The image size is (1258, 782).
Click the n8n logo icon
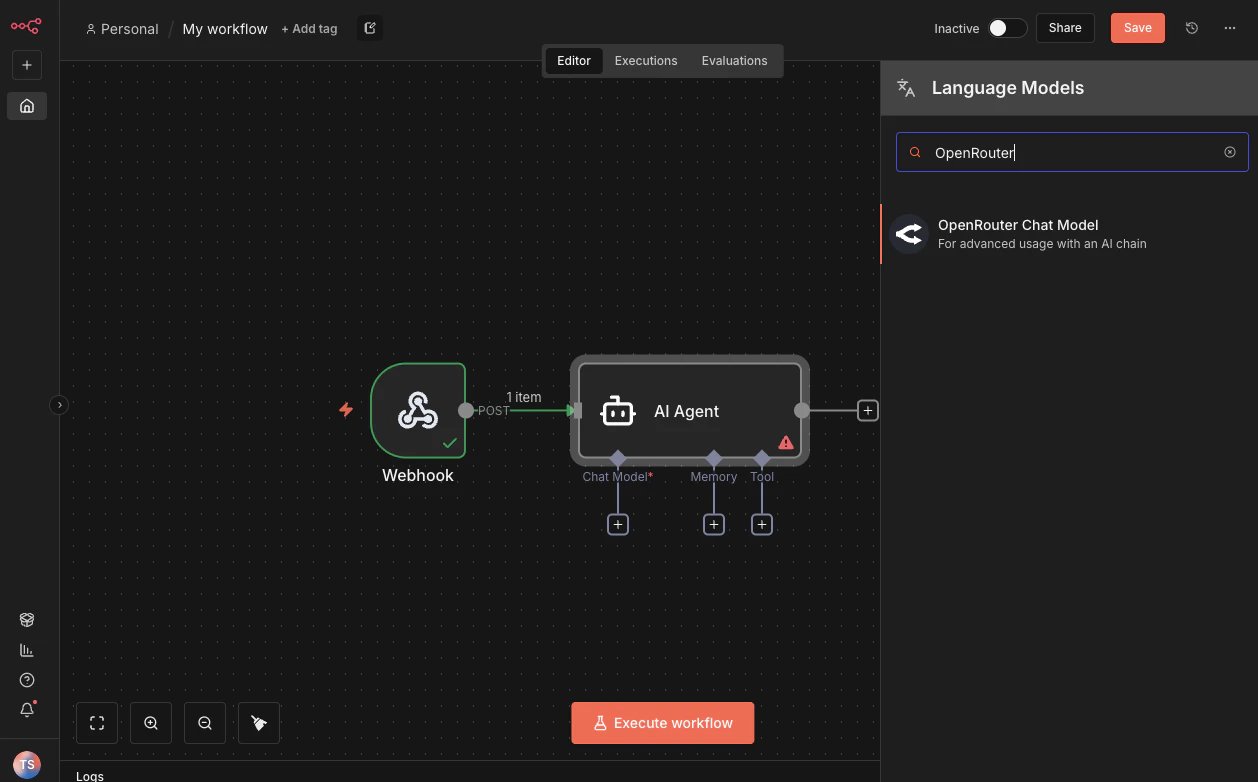(26, 26)
